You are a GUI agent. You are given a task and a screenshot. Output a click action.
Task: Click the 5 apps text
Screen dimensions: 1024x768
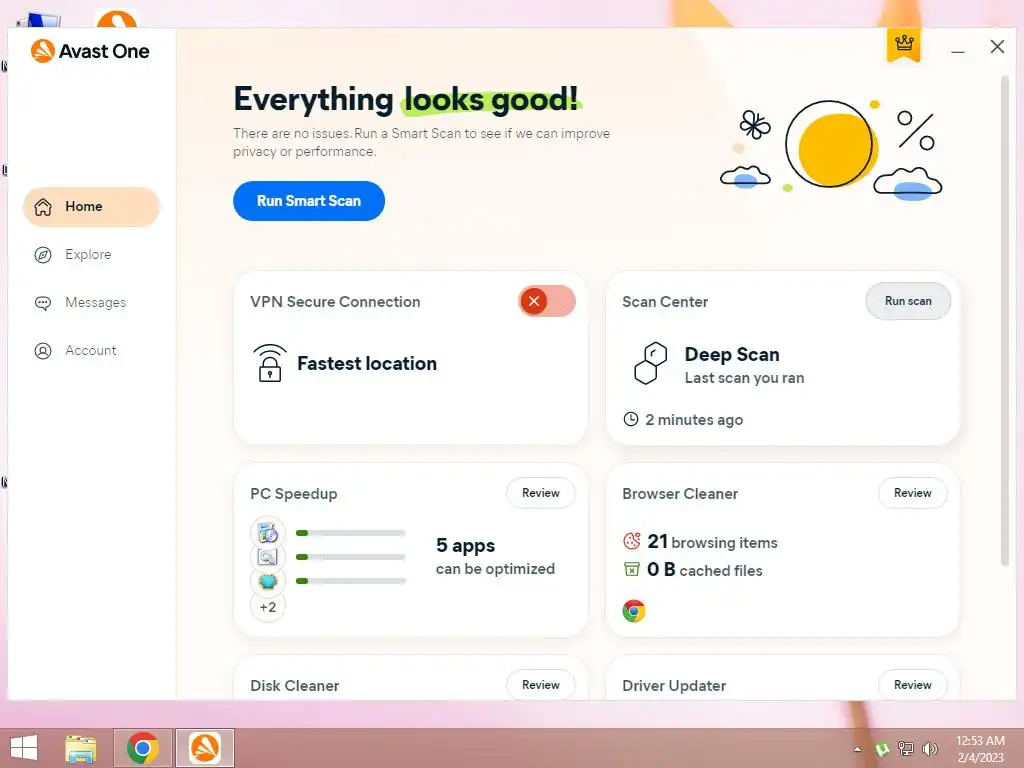[x=466, y=545]
